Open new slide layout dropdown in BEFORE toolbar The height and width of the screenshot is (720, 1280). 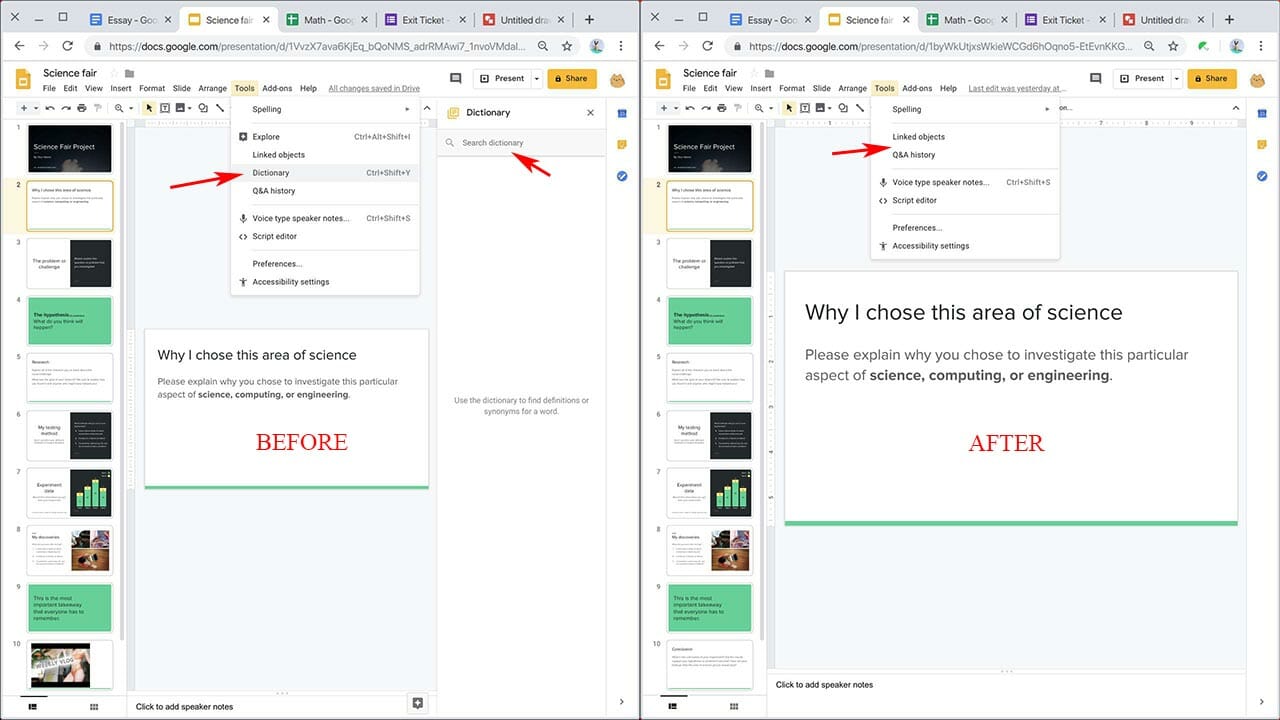point(36,108)
